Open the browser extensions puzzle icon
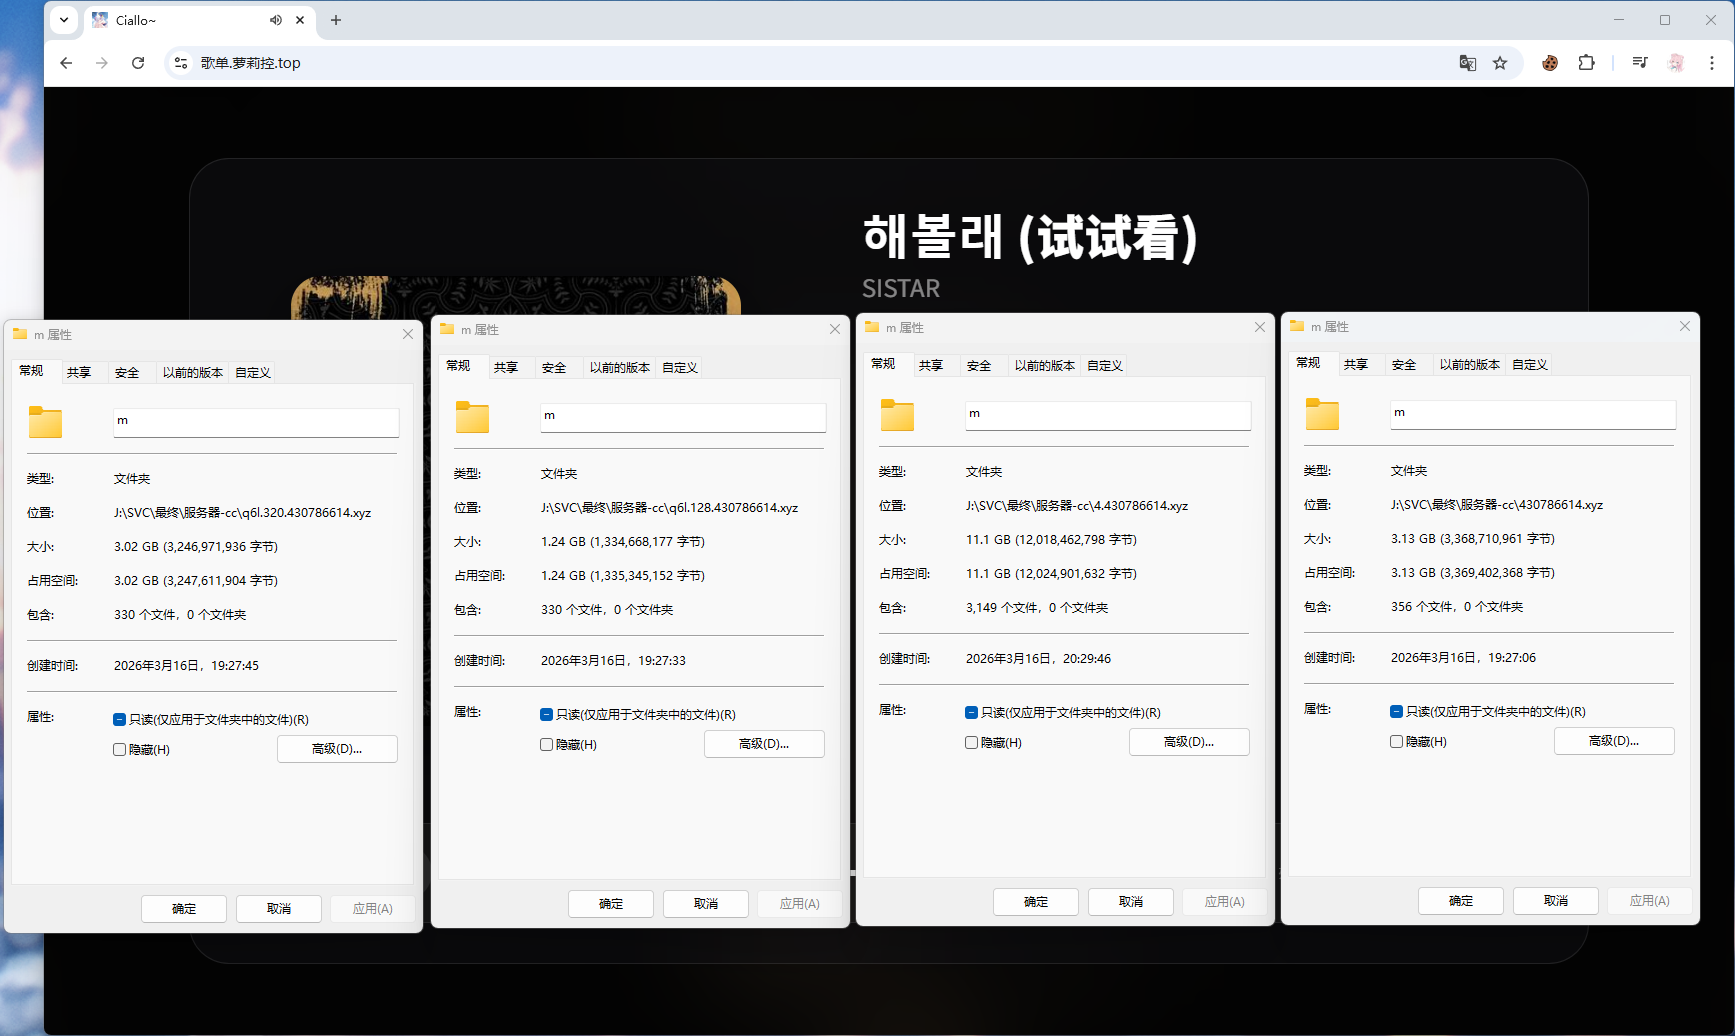The height and width of the screenshot is (1036, 1735). [x=1586, y=63]
